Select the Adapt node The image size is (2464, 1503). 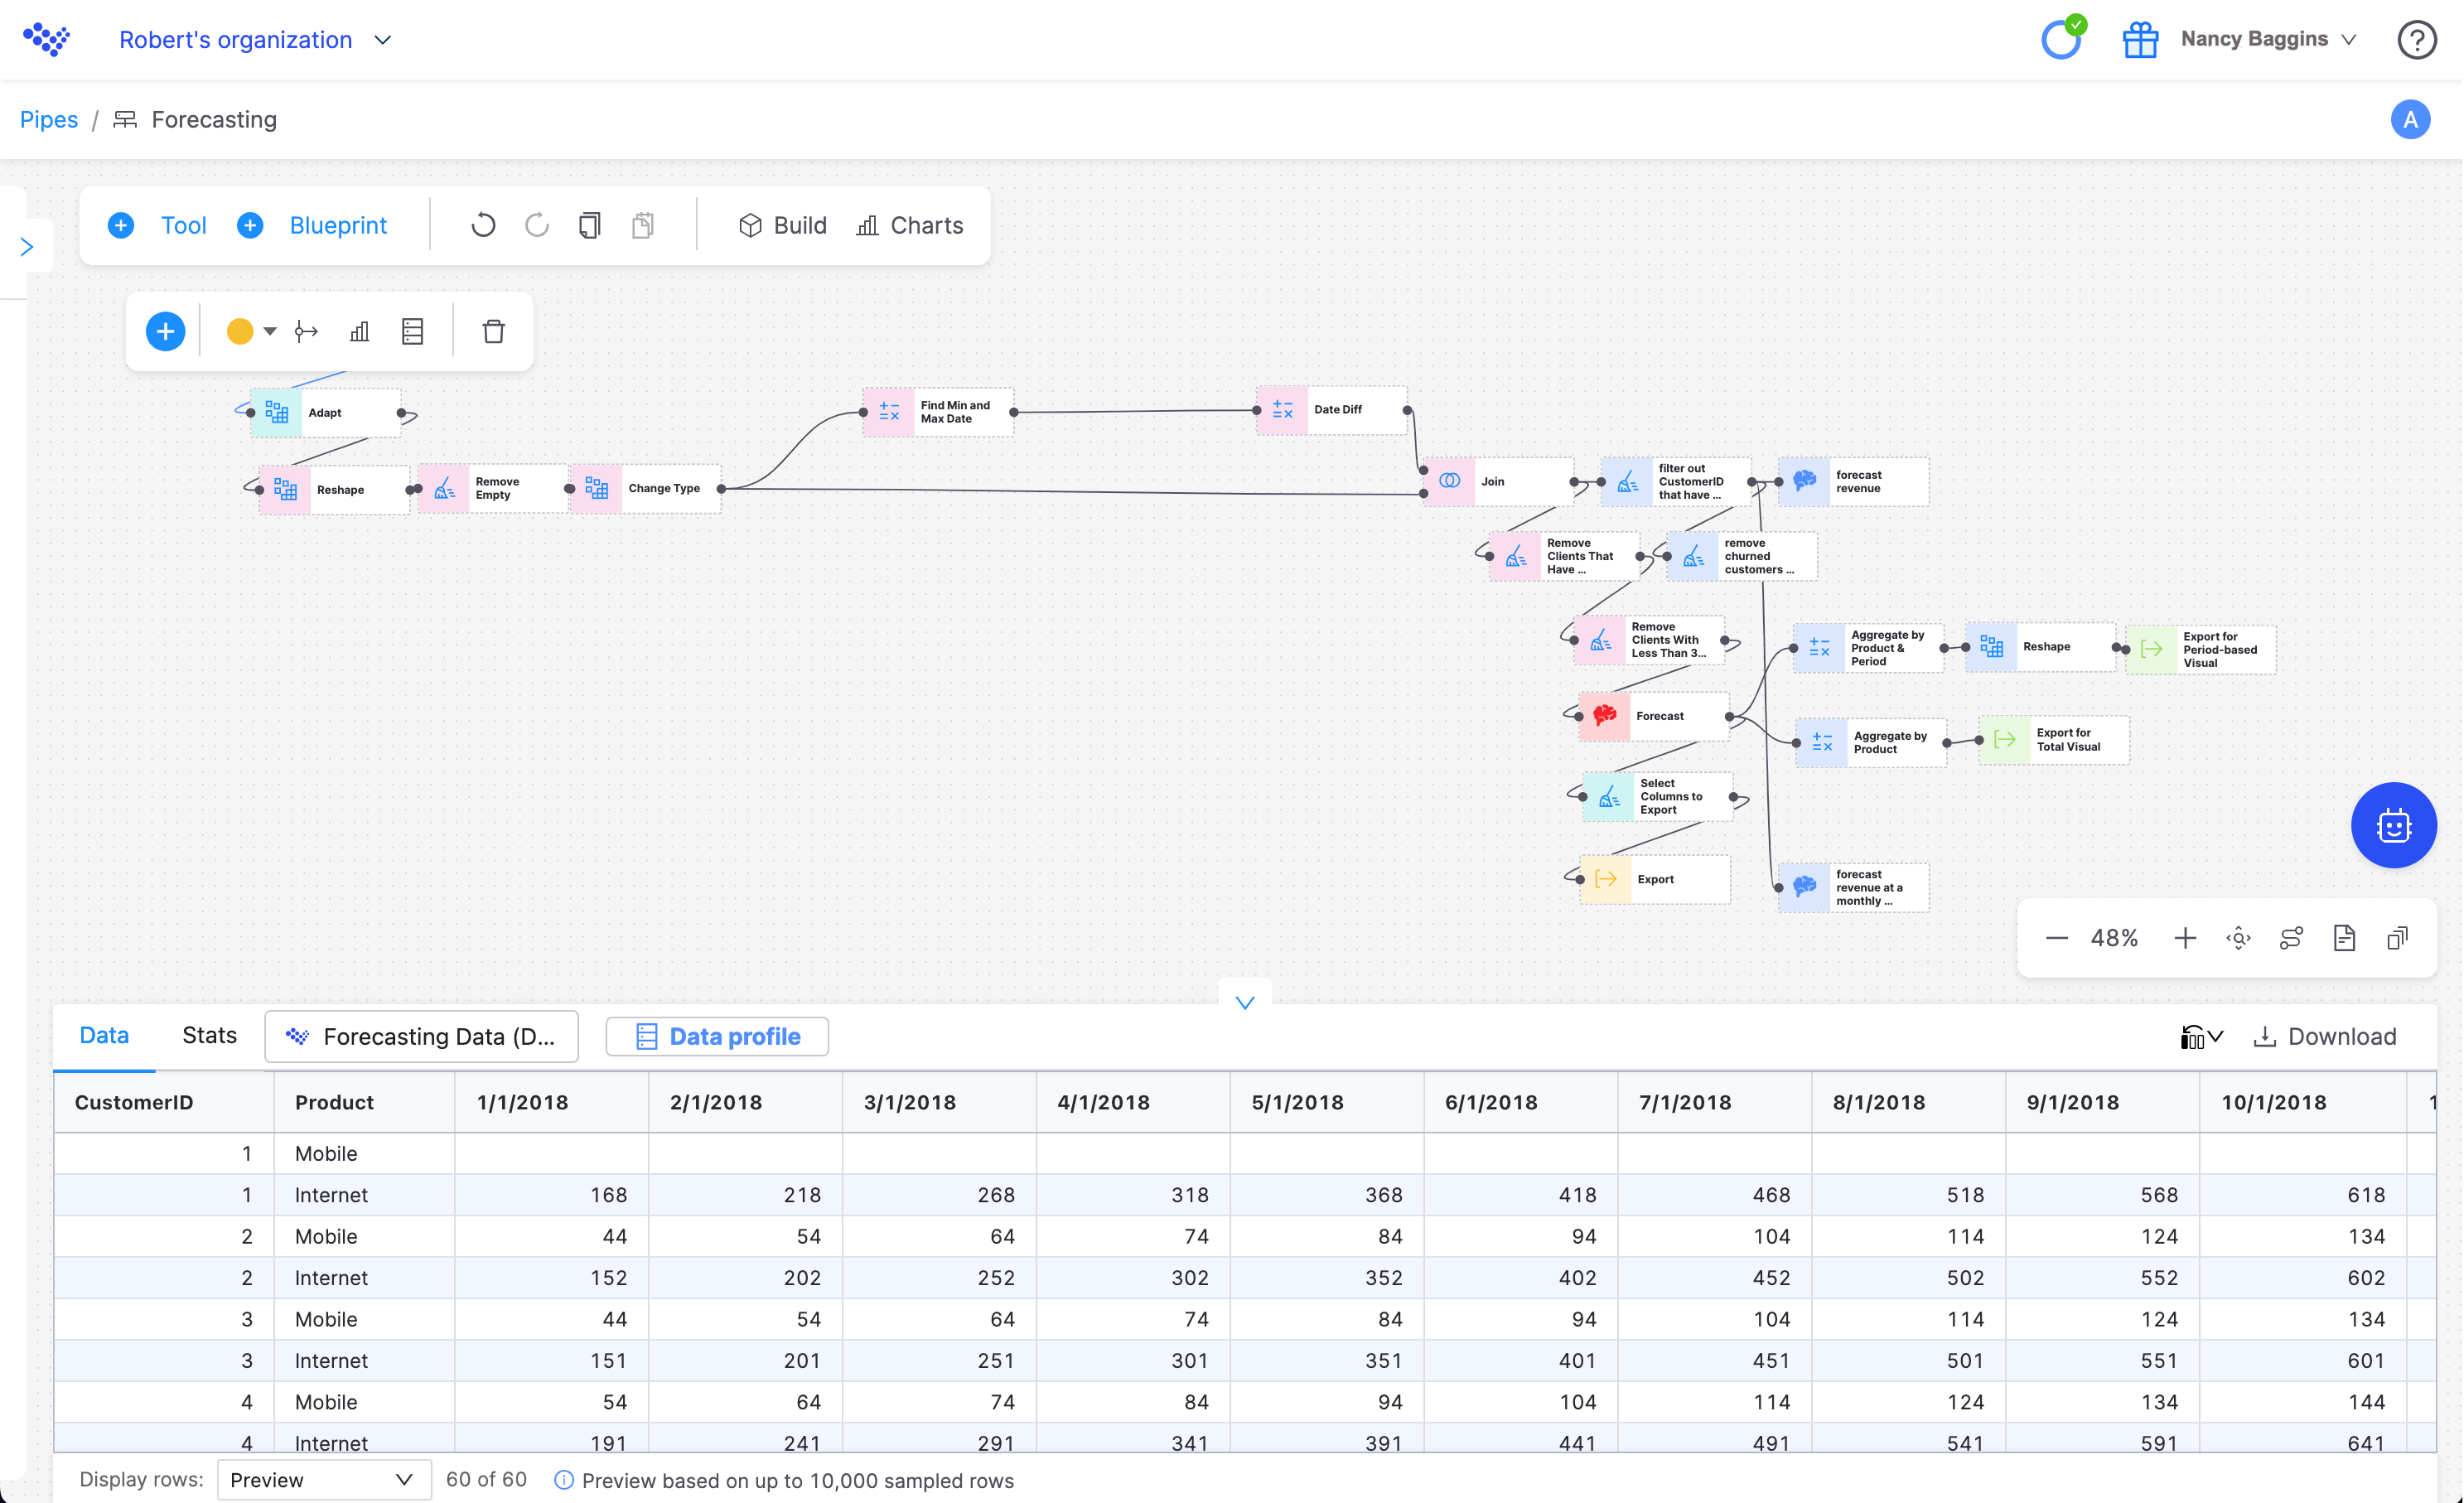click(x=325, y=413)
